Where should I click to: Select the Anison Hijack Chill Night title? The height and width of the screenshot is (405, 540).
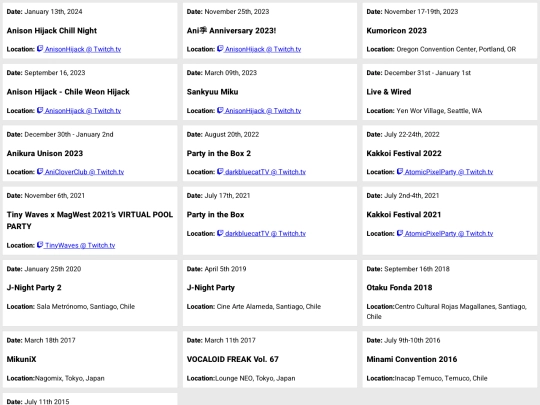(52, 31)
